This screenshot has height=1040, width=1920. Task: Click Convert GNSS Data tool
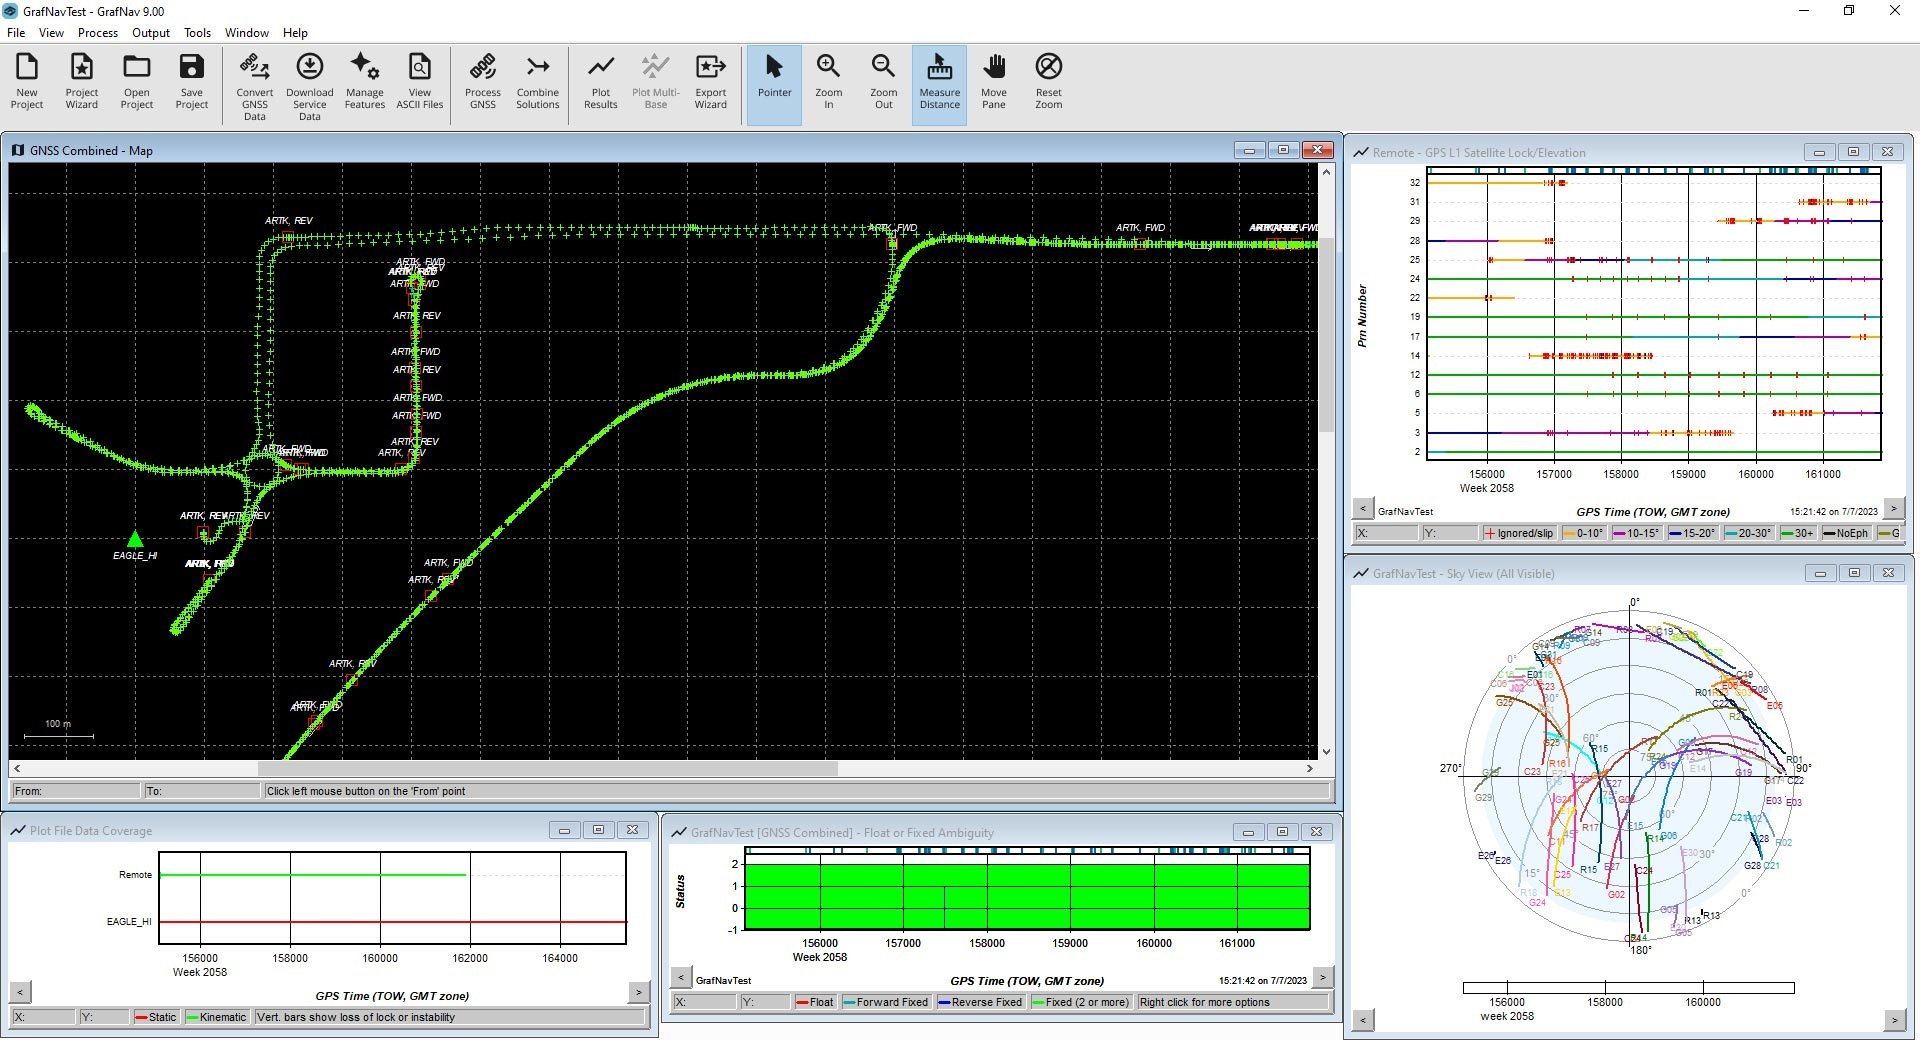tap(255, 85)
